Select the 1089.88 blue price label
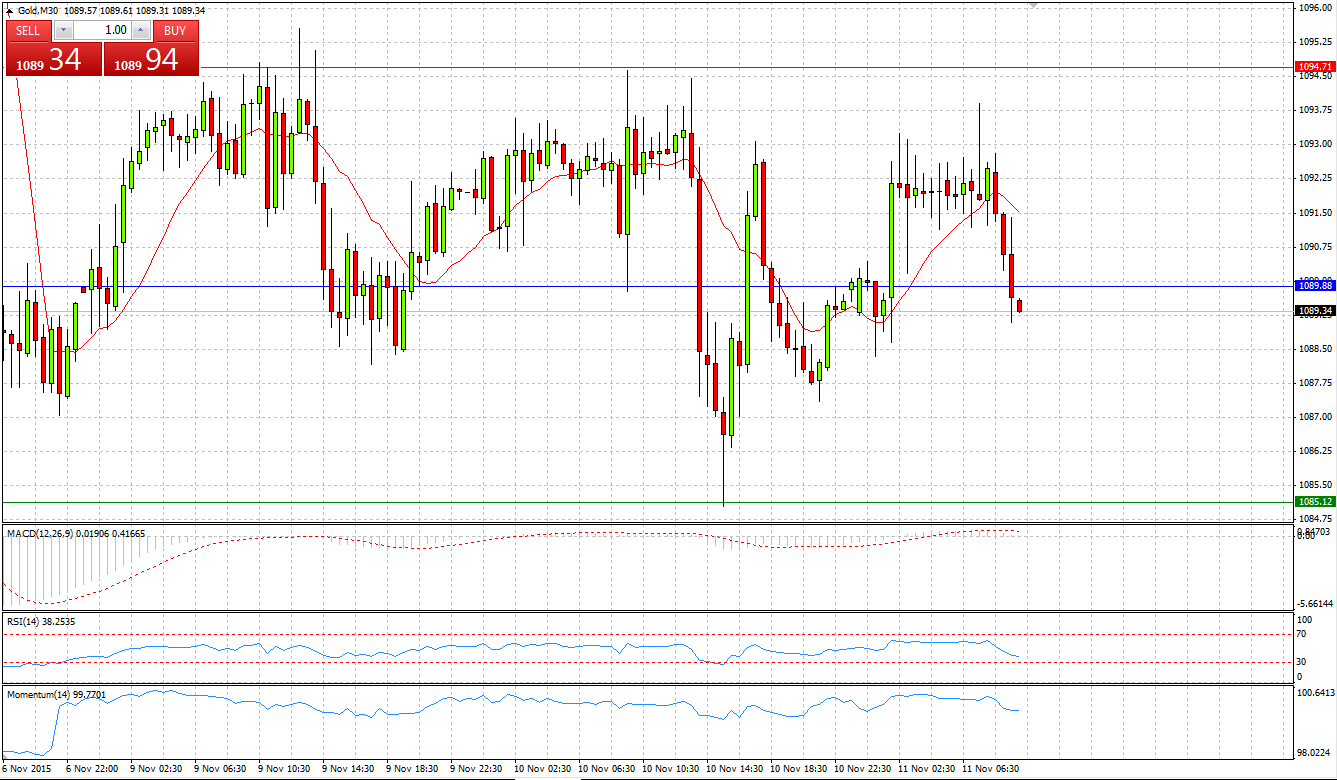The height and width of the screenshot is (780, 1337). pos(1315,285)
